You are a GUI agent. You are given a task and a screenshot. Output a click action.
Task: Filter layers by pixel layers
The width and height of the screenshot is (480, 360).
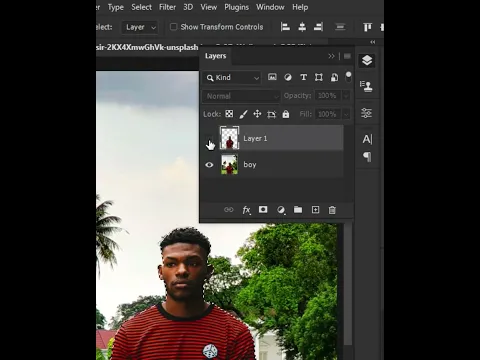coord(272,77)
